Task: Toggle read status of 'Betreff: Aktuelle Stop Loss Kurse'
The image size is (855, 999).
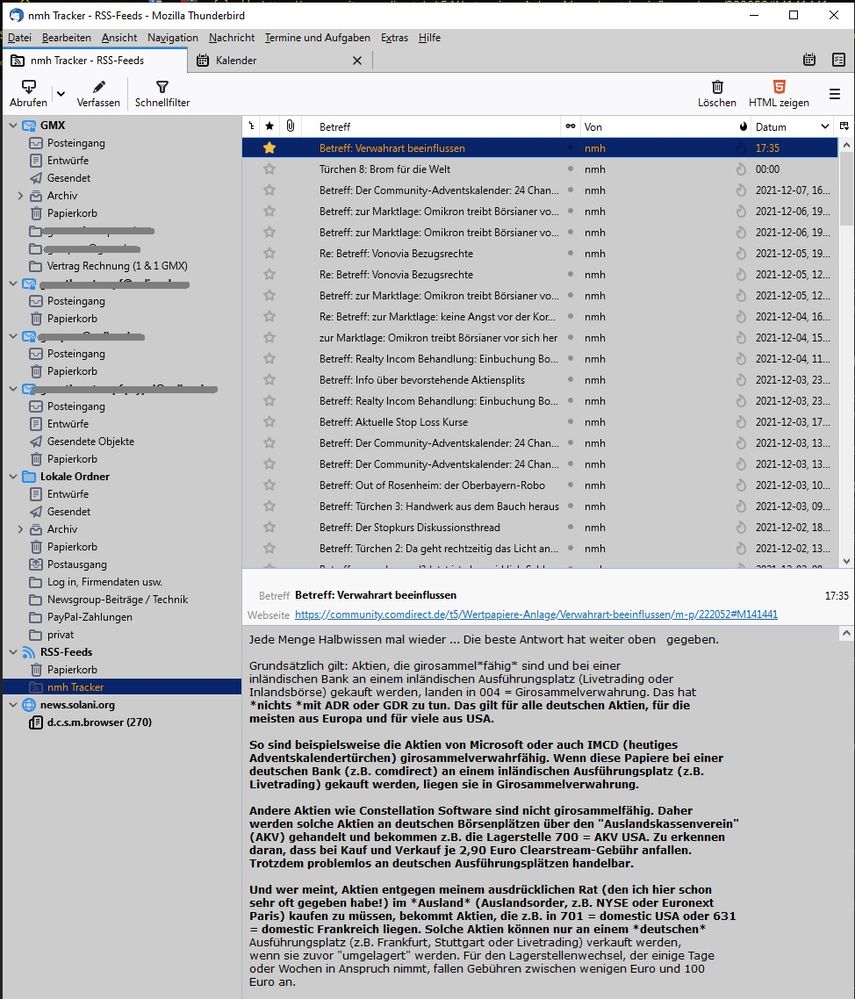Action: point(570,422)
